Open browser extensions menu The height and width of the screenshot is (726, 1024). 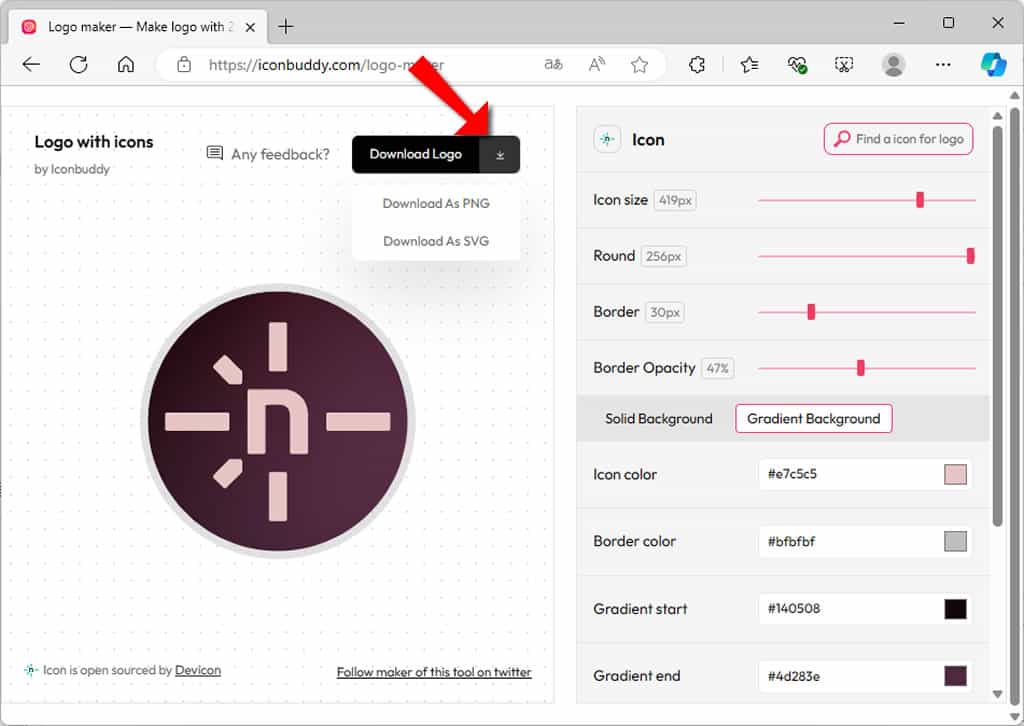tap(697, 65)
